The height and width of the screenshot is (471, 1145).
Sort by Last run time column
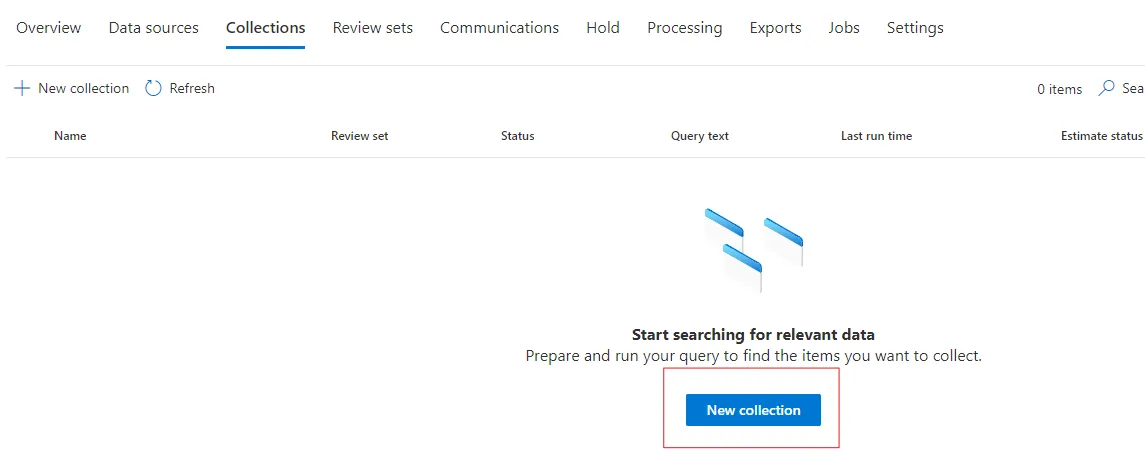point(876,136)
